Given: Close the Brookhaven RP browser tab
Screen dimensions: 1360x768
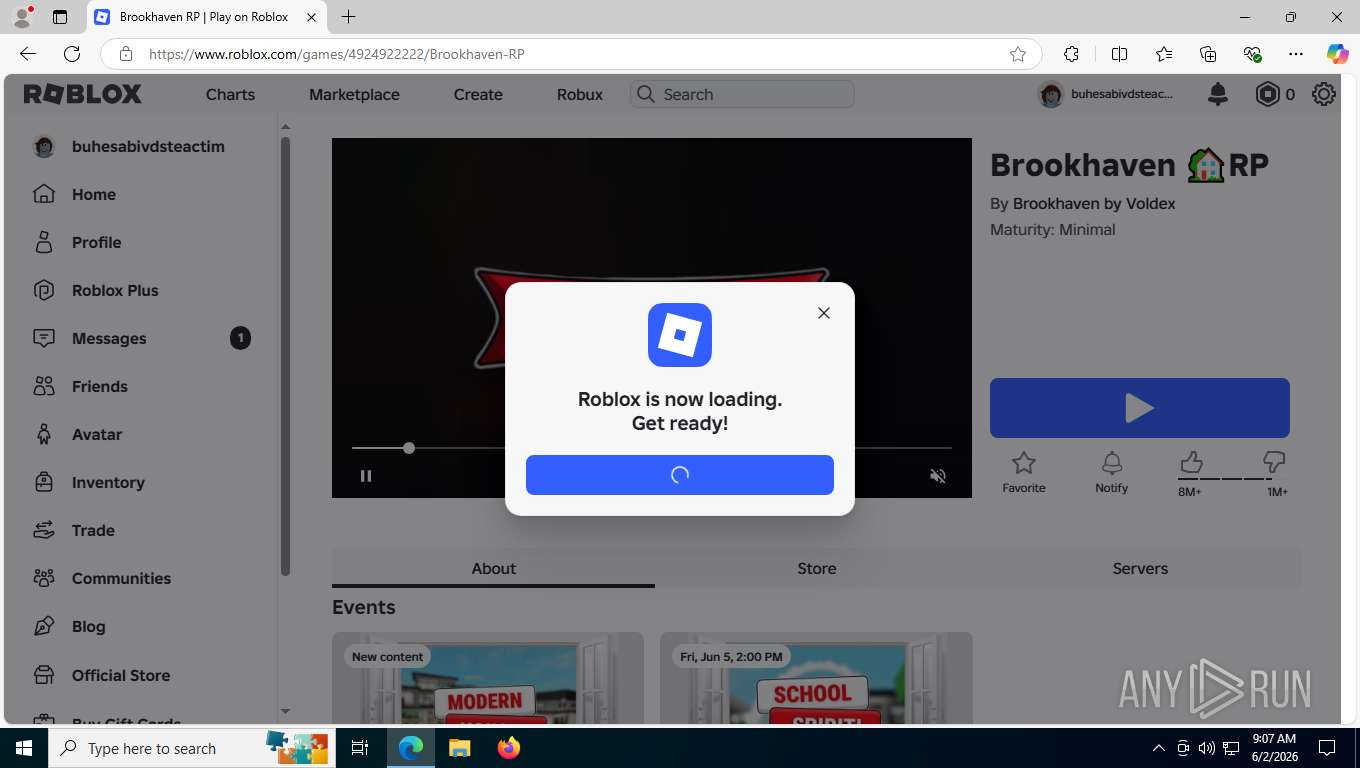Looking at the screenshot, I should tap(312, 17).
